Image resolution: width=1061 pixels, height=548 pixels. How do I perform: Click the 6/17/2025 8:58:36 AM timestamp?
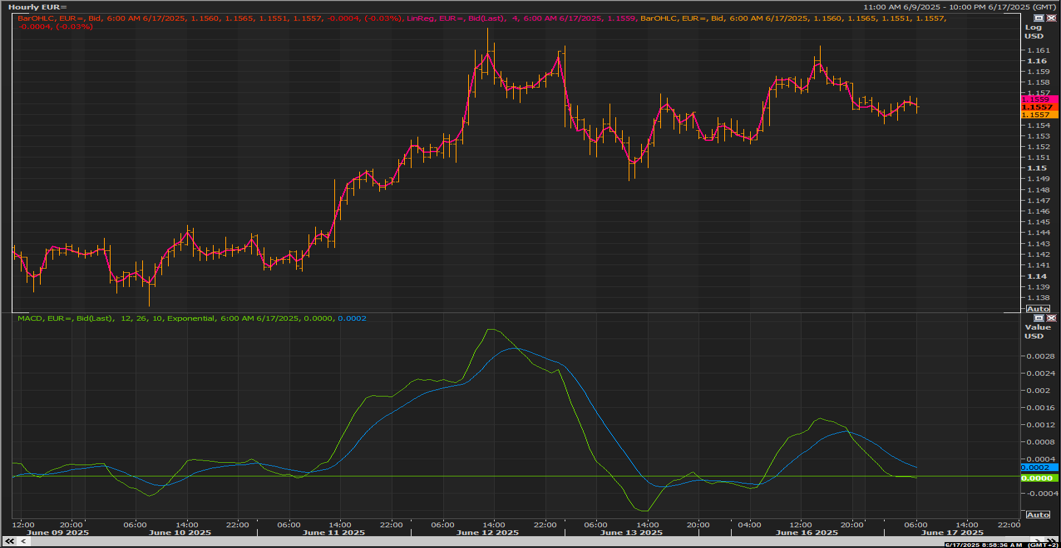983,545
